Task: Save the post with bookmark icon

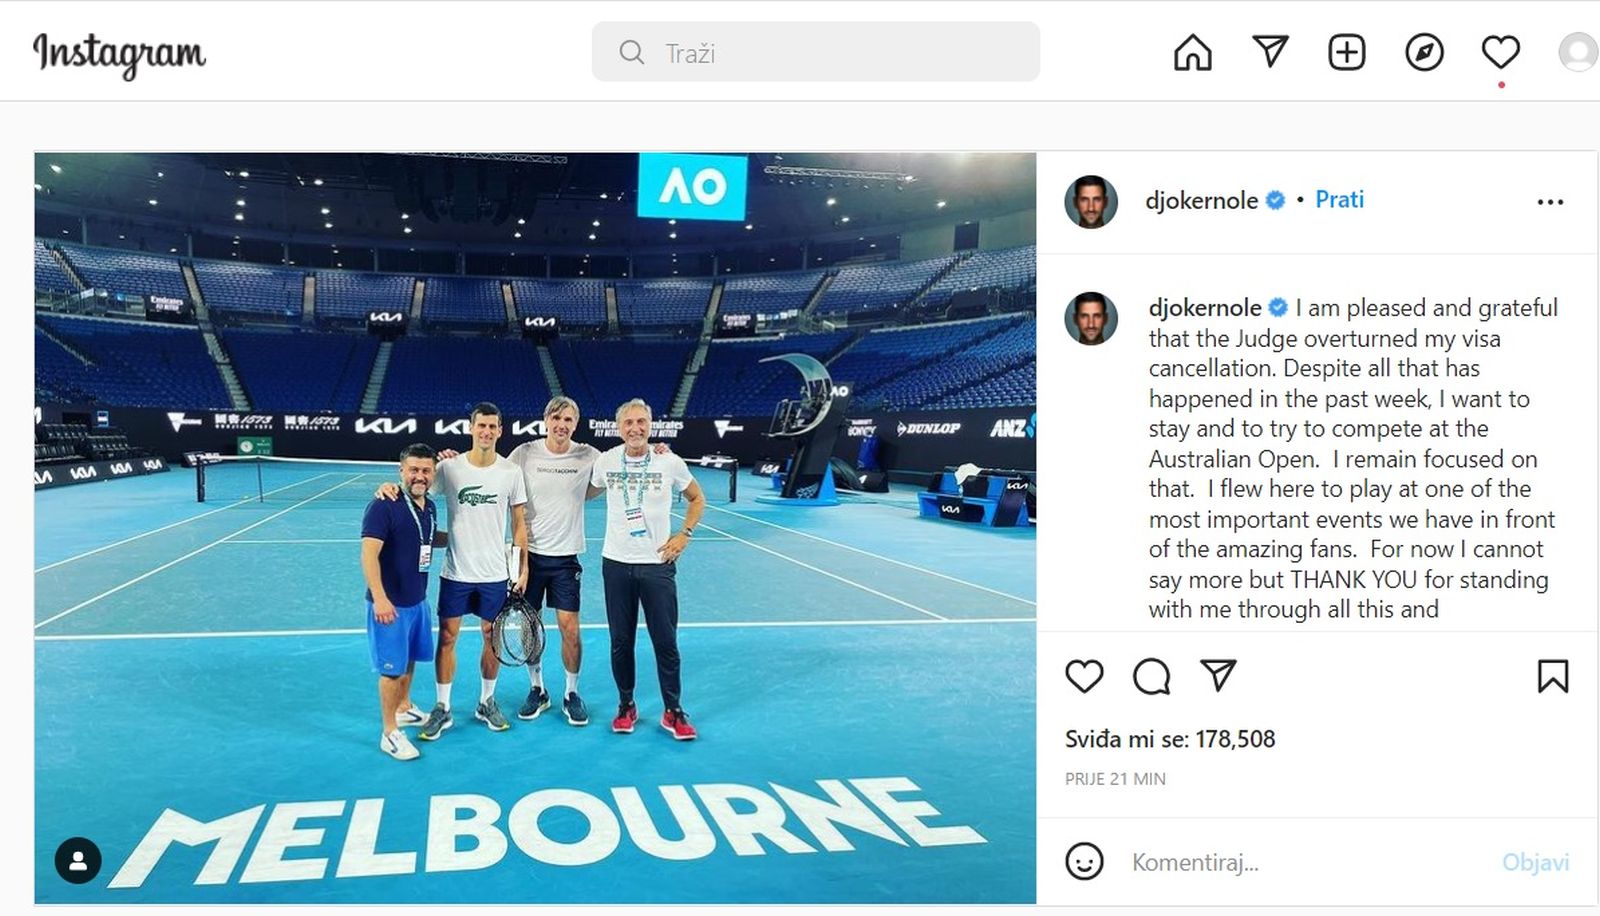Action: [1552, 677]
